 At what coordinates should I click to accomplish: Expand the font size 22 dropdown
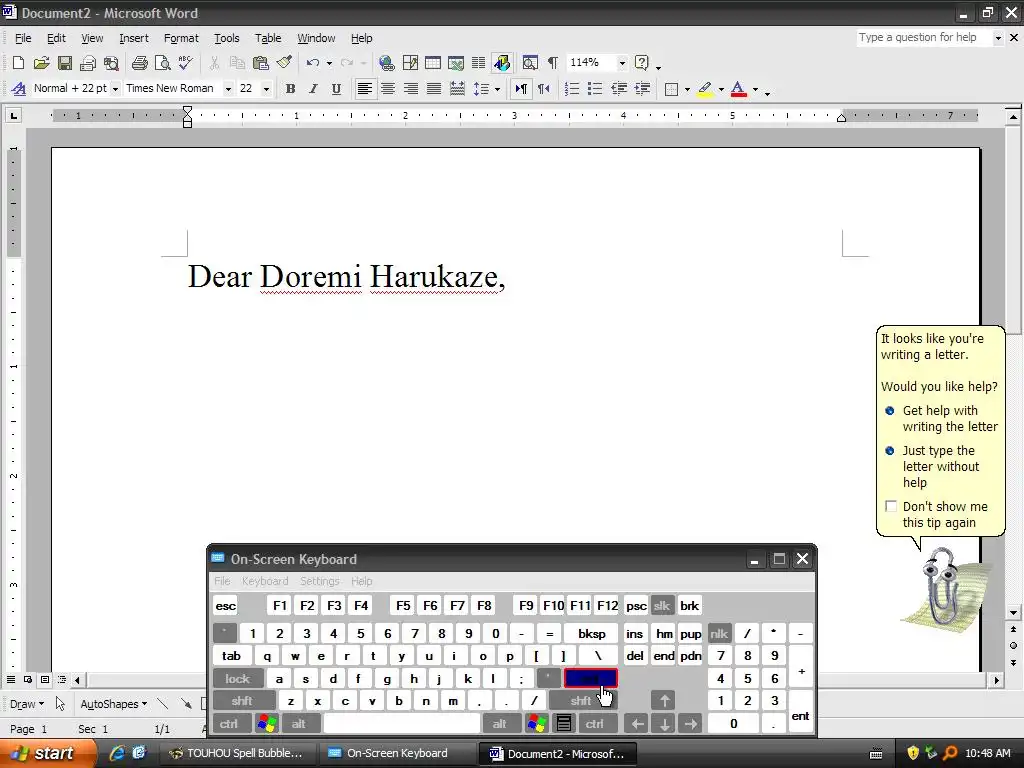coord(266,89)
